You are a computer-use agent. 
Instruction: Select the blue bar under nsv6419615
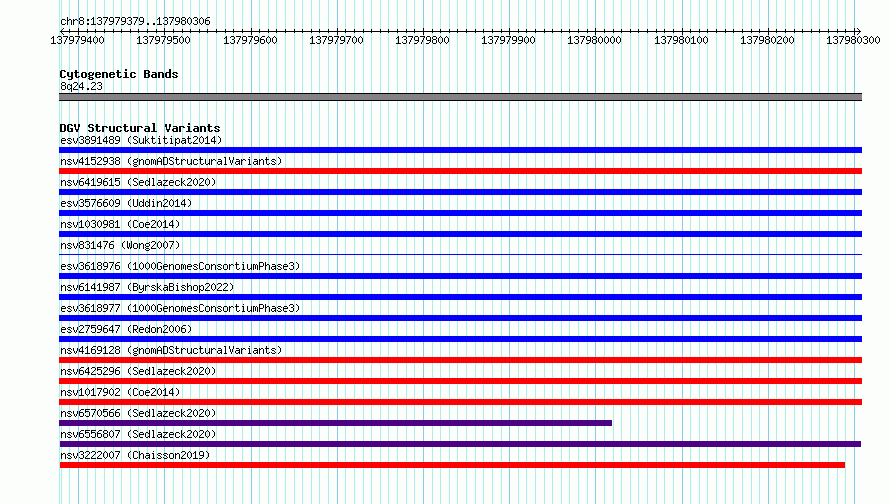(460, 192)
